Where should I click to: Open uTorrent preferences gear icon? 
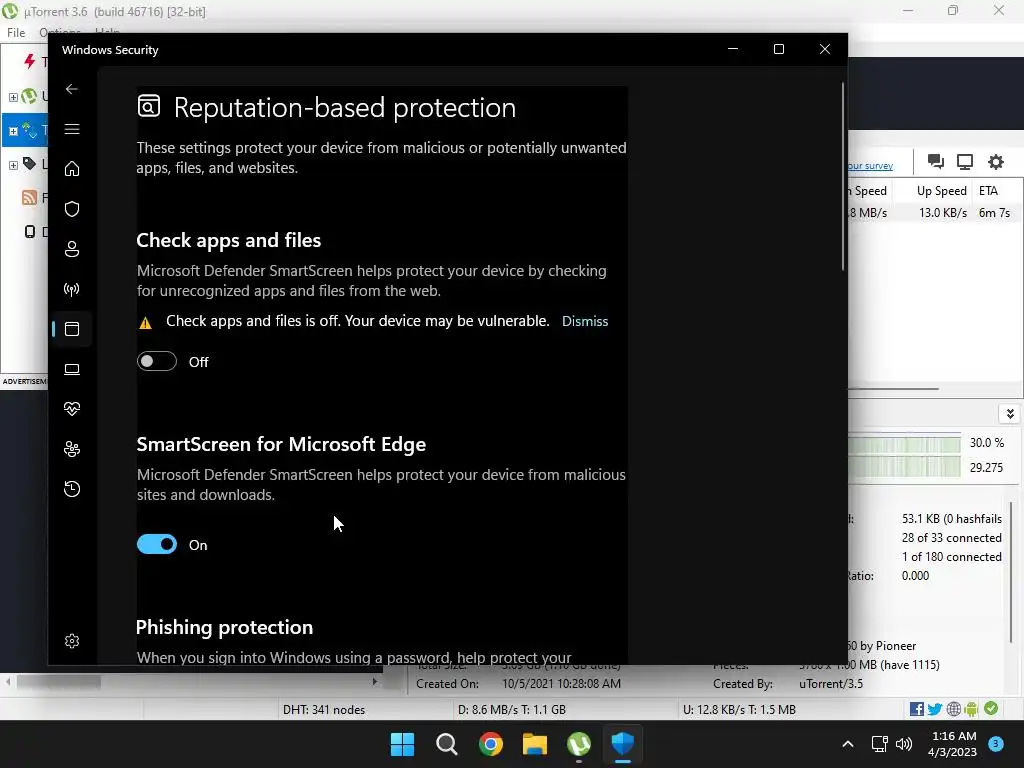[995, 161]
